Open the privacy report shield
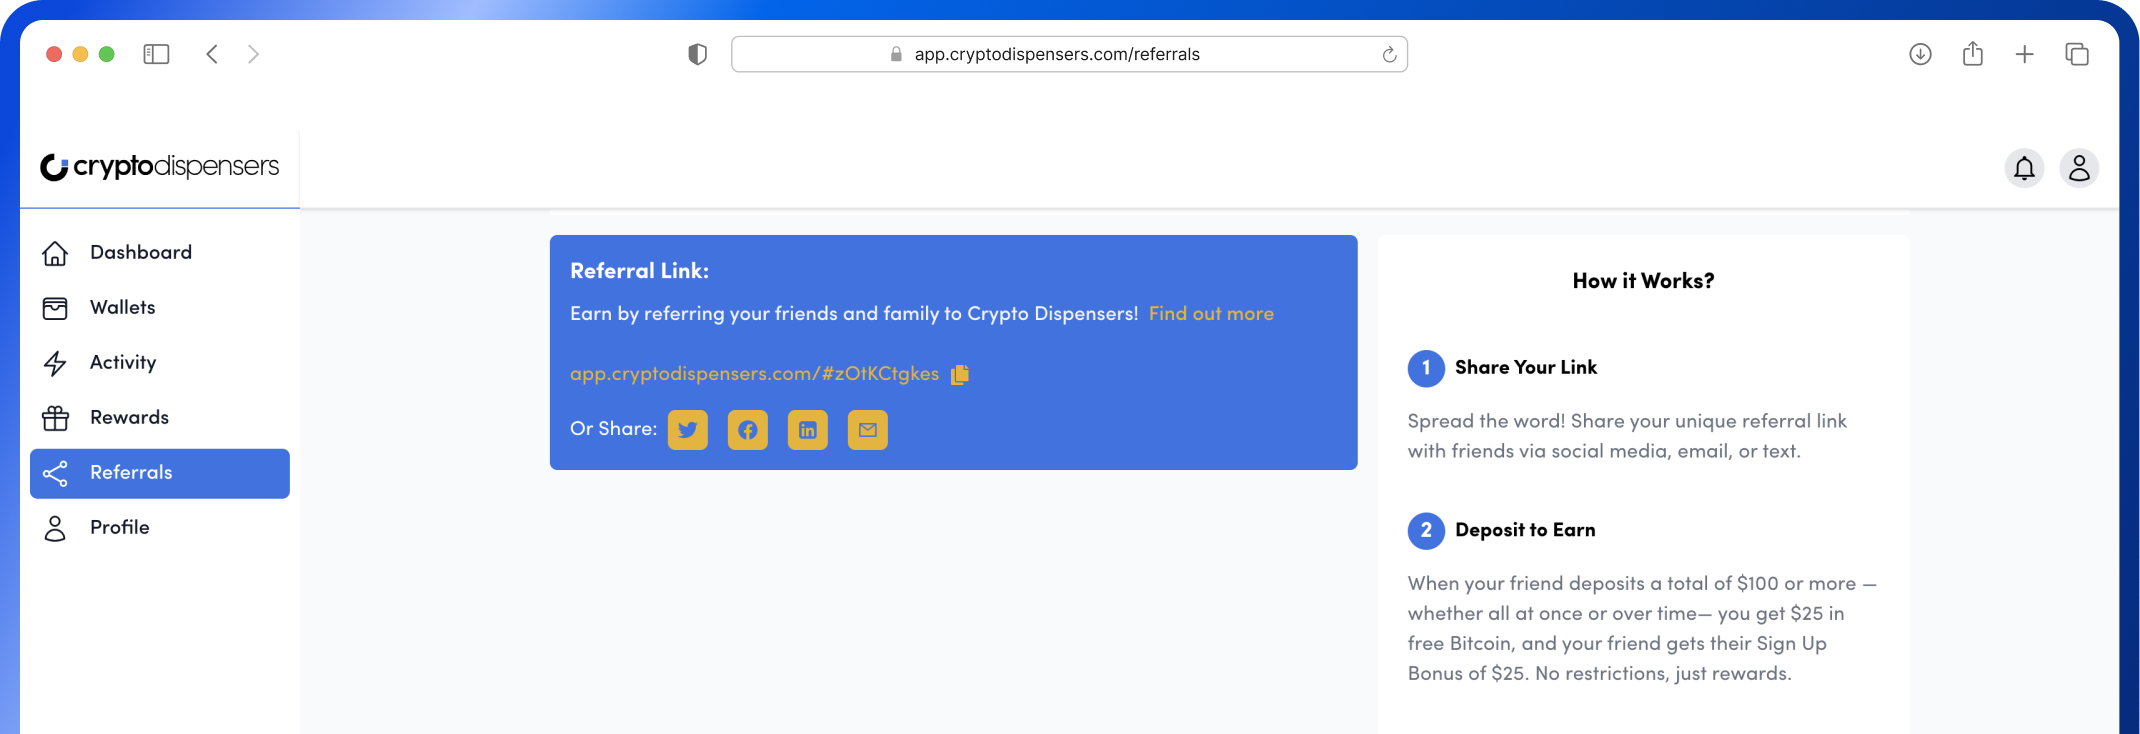This screenshot has height=734, width=2140. [698, 54]
